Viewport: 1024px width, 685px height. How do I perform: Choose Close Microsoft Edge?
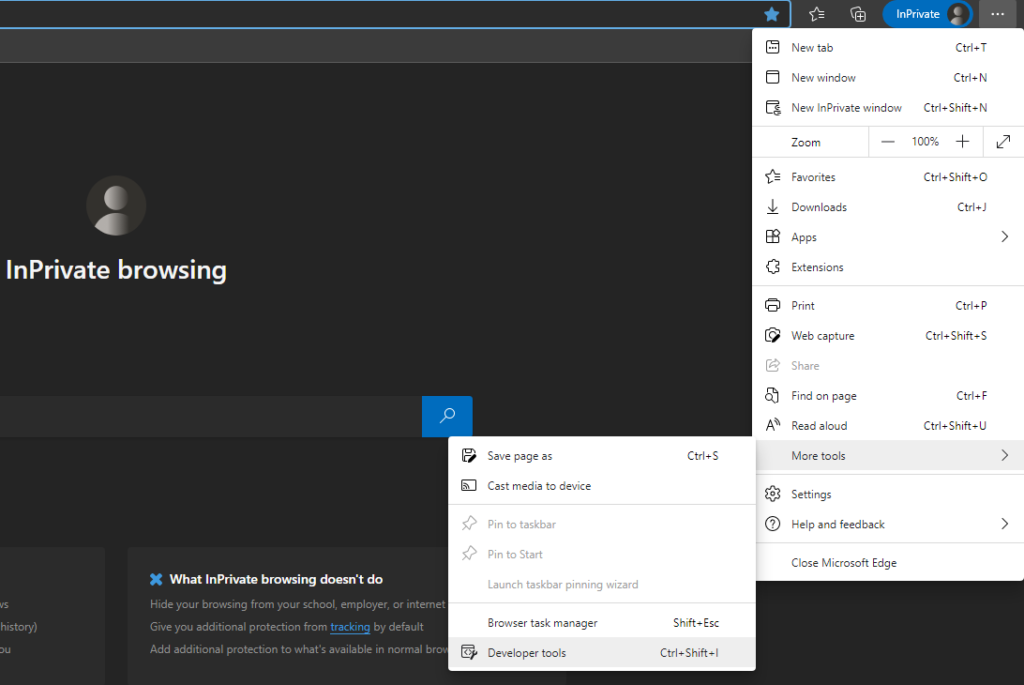pos(889,562)
